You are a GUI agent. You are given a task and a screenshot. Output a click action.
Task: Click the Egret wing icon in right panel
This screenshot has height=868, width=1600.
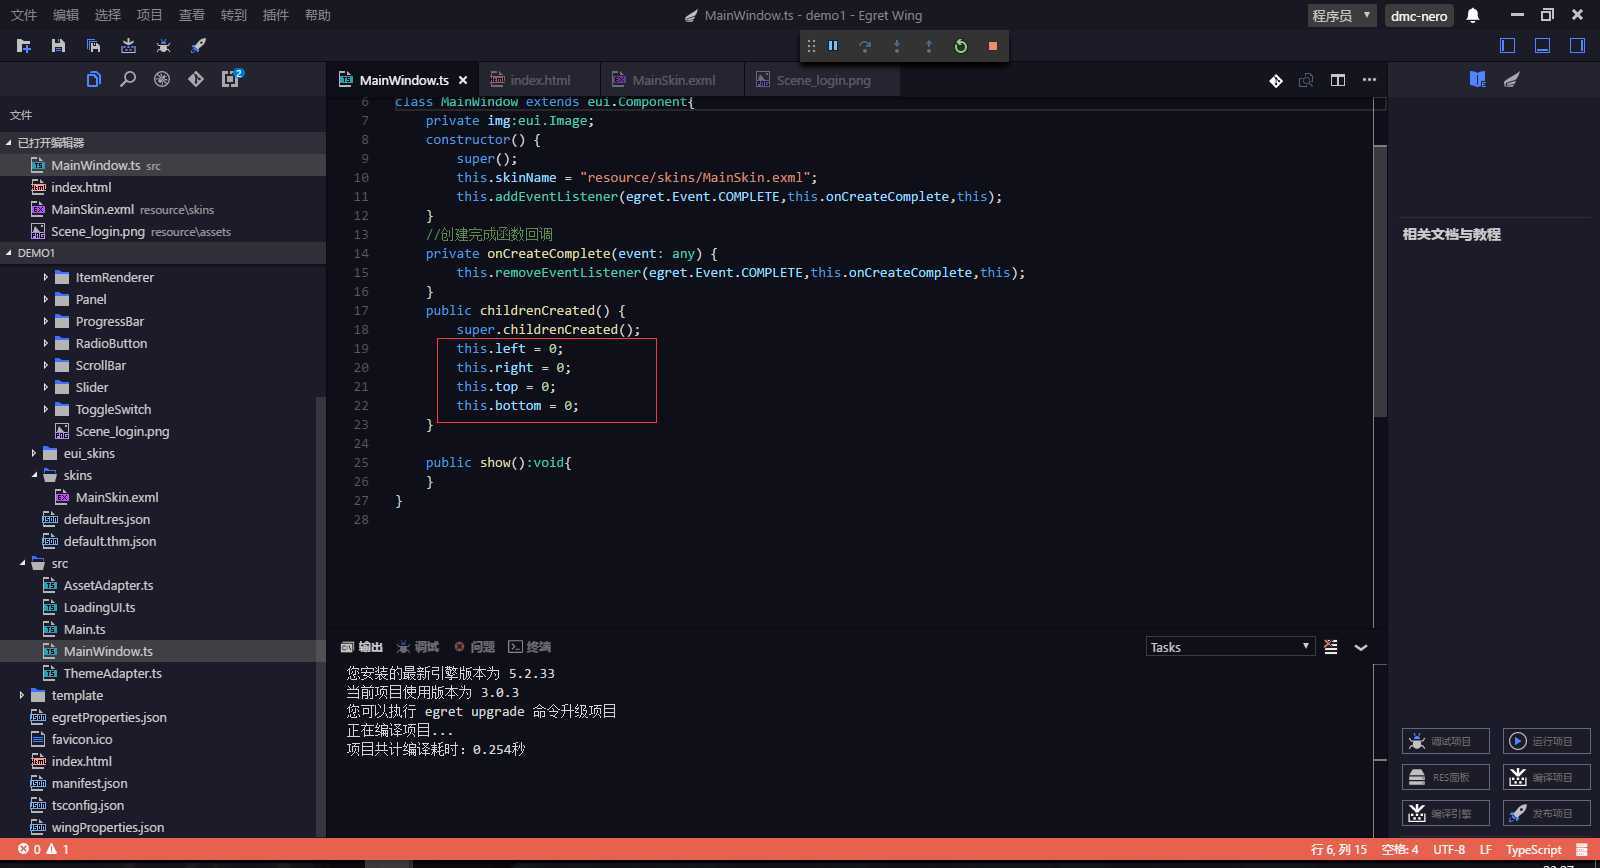pyautogui.click(x=1512, y=79)
